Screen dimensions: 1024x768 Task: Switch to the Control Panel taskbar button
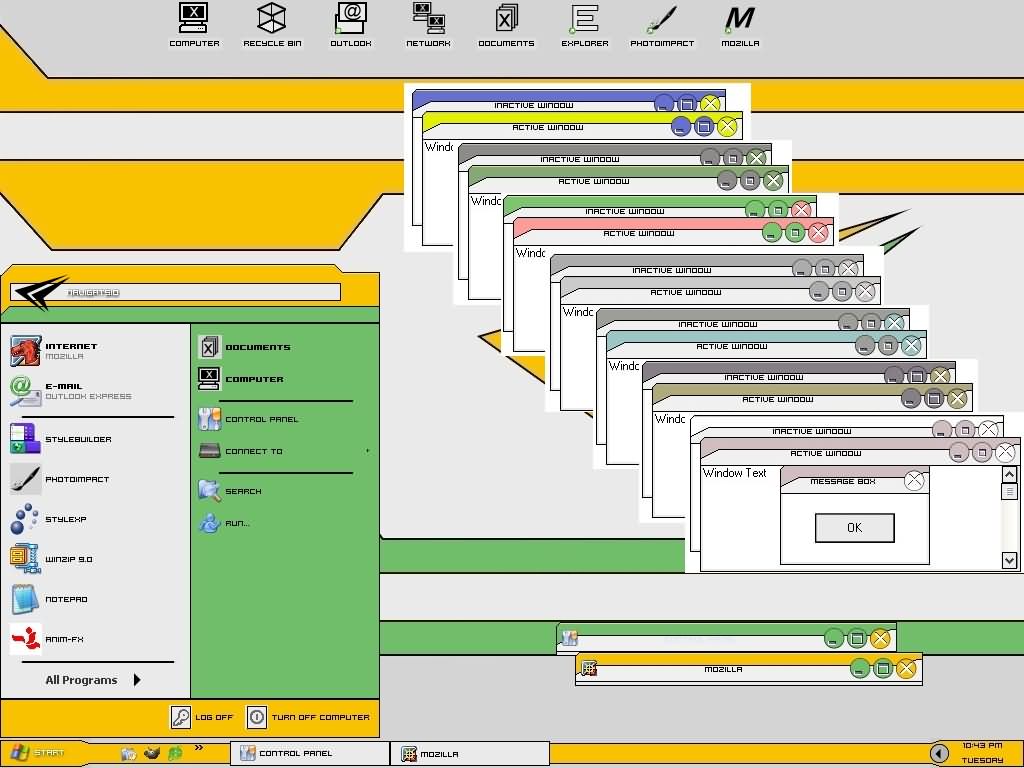point(310,753)
